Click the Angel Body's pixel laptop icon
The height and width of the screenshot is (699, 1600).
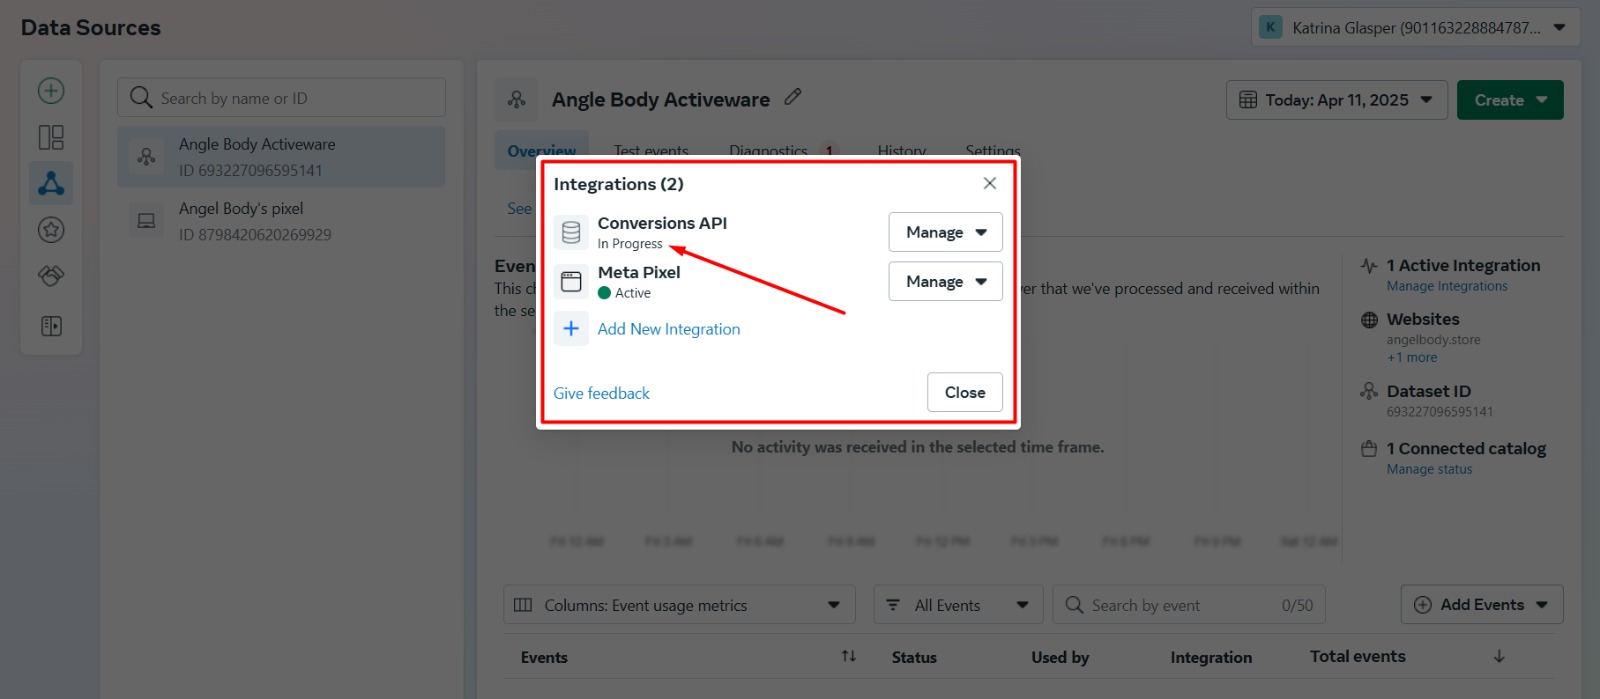pos(146,221)
